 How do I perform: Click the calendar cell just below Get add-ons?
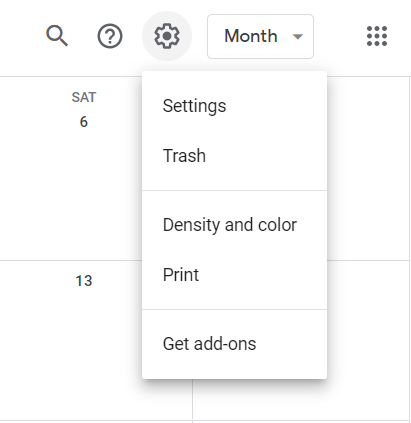point(260,399)
